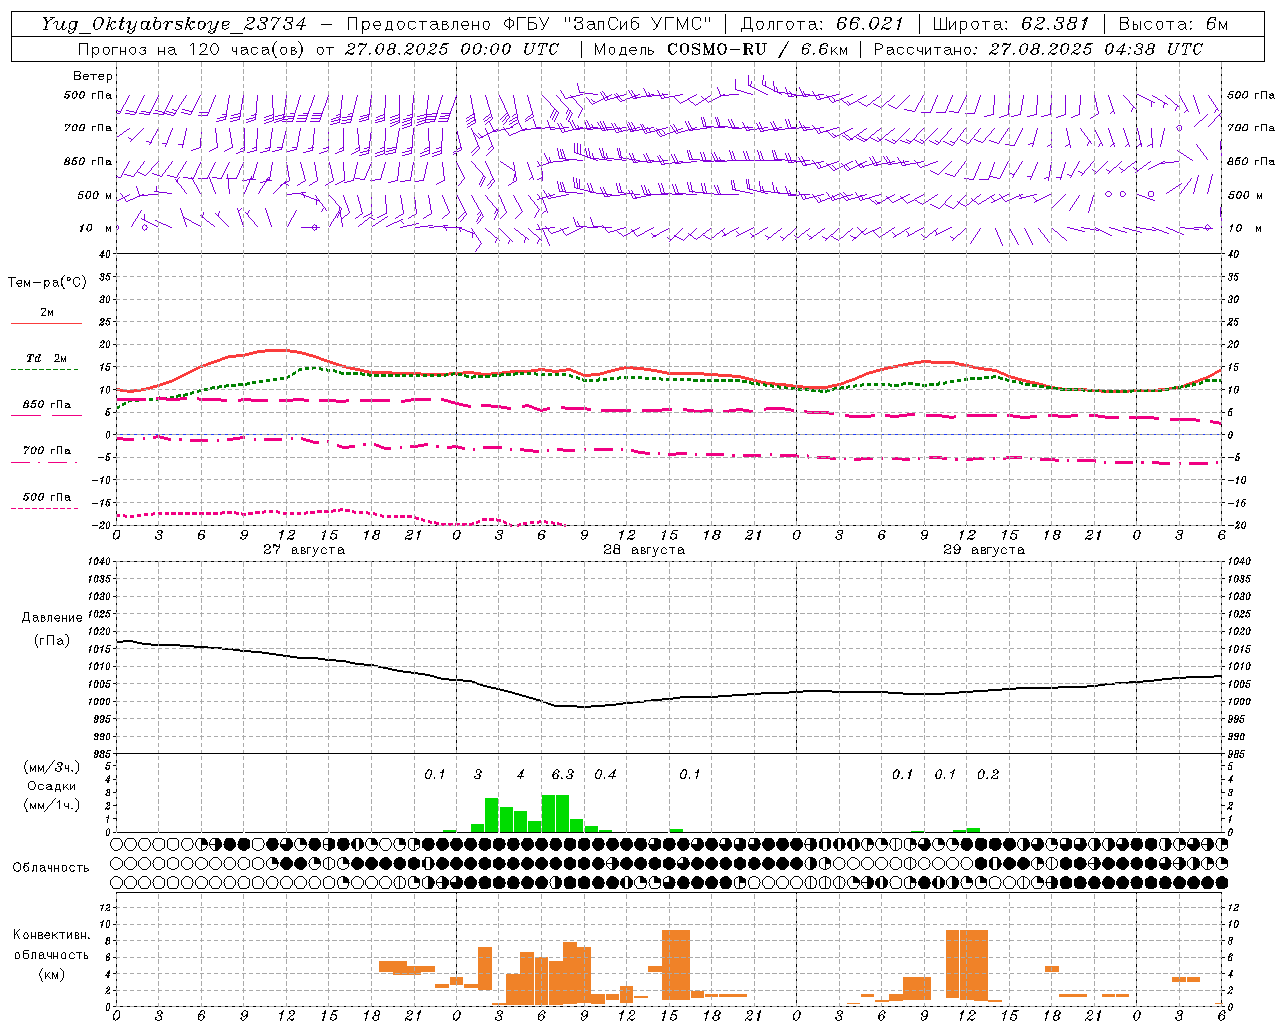Click the (мм/1ч.) precipitation unit label
The height and width of the screenshot is (1024, 1280).
[x=52, y=805]
